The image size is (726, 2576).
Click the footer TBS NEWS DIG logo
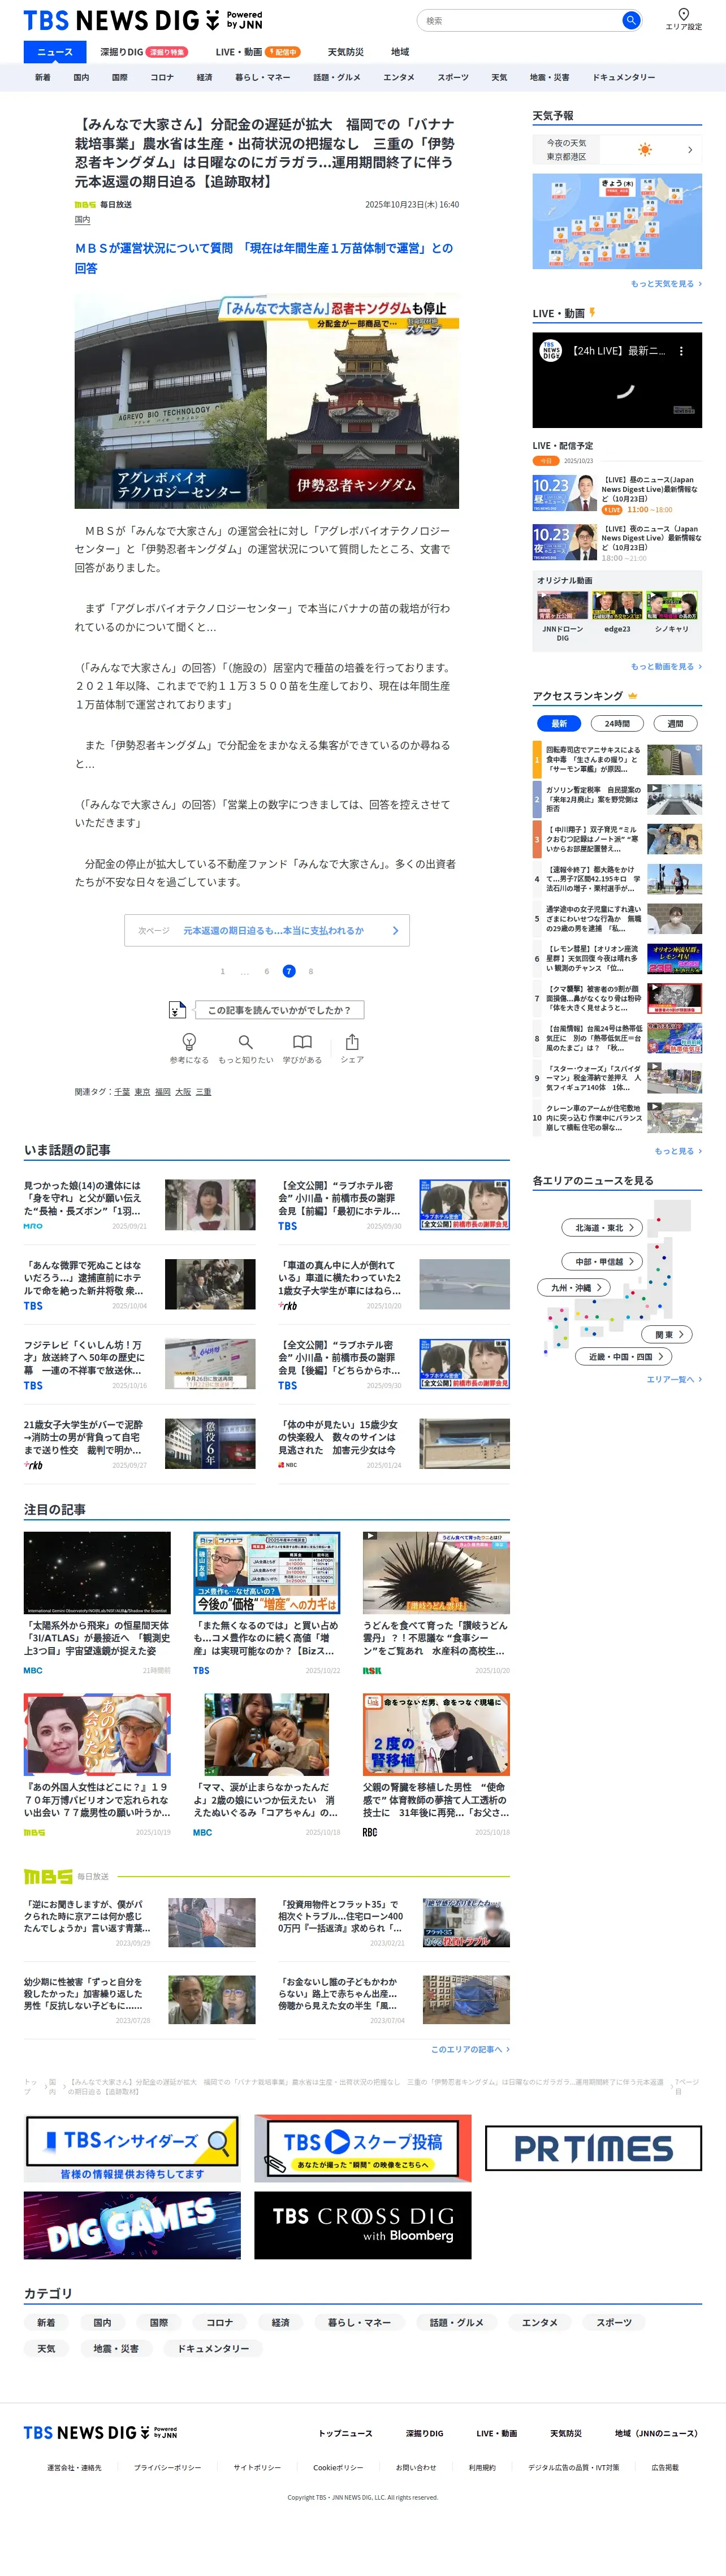click(x=100, y=2432)
